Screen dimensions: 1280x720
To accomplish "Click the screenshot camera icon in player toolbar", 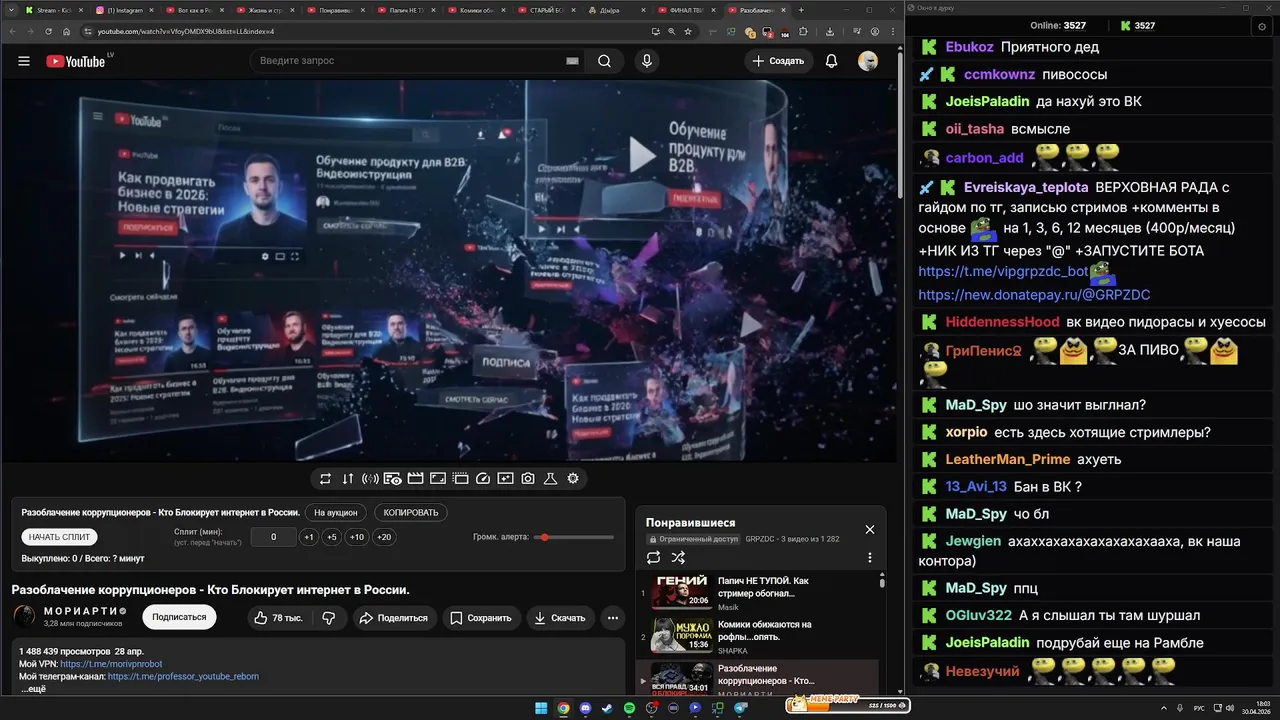I will click(x=527, y=479).
